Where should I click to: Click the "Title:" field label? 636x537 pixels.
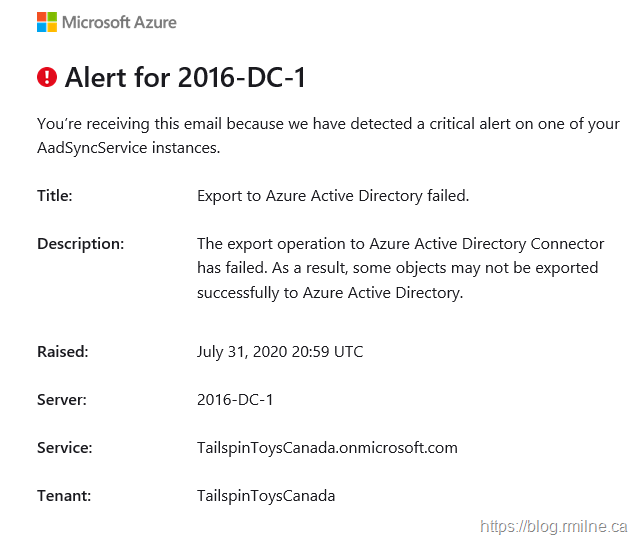(55, 196)
